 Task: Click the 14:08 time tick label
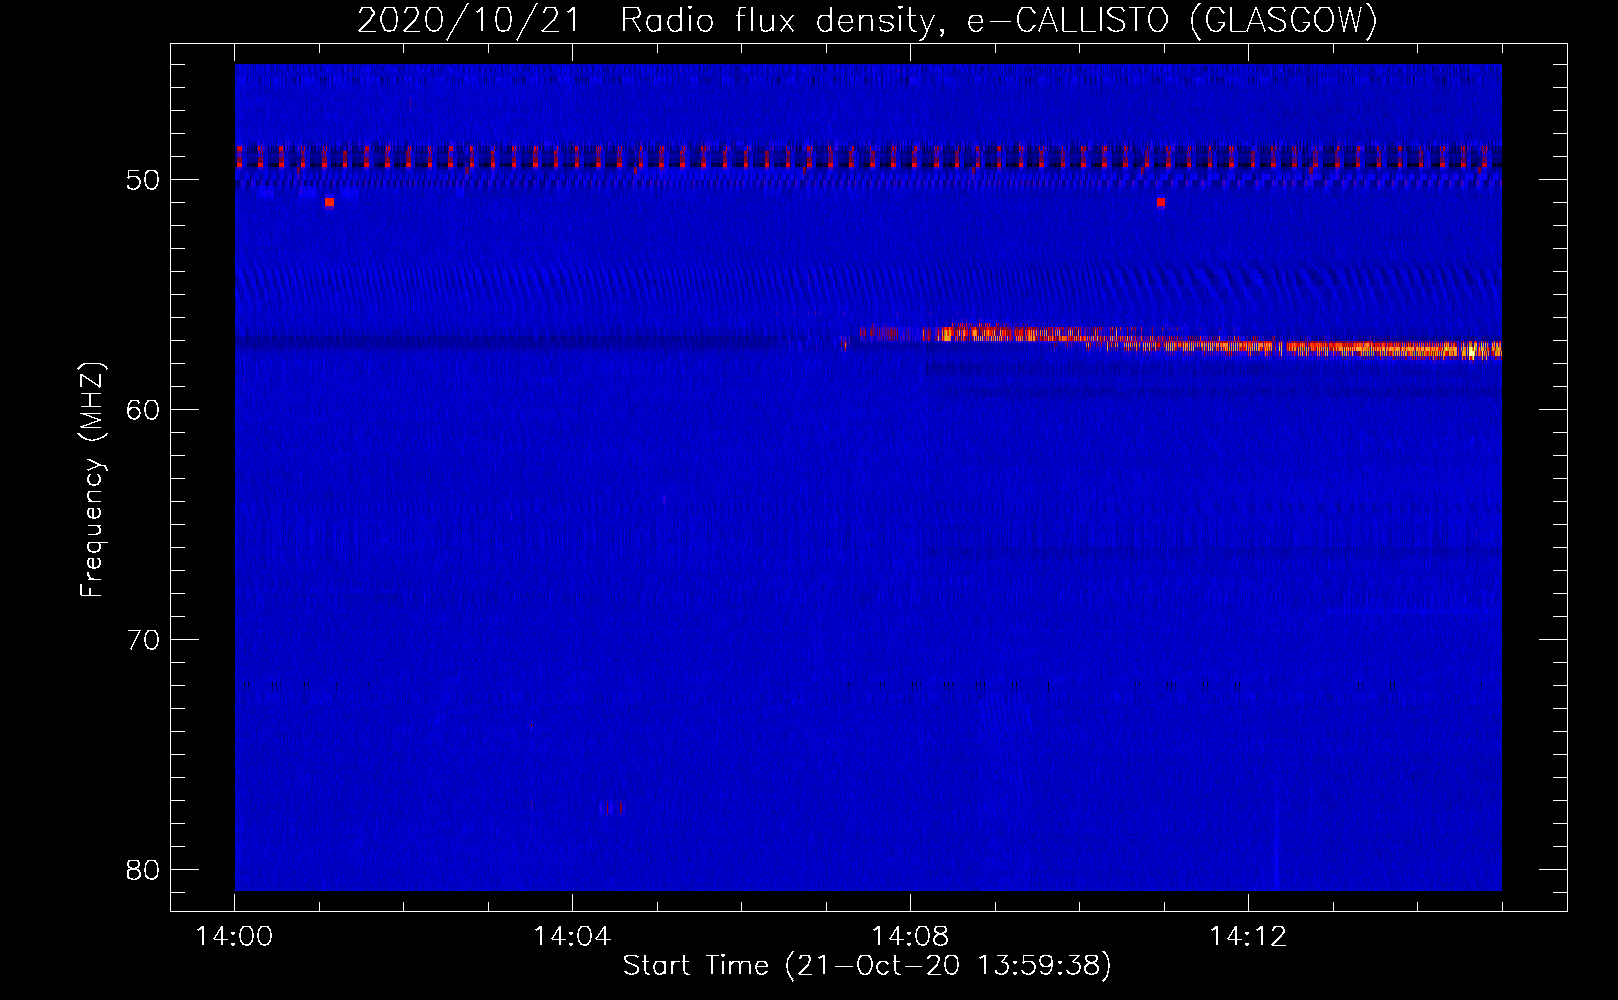tap(910, 937)
